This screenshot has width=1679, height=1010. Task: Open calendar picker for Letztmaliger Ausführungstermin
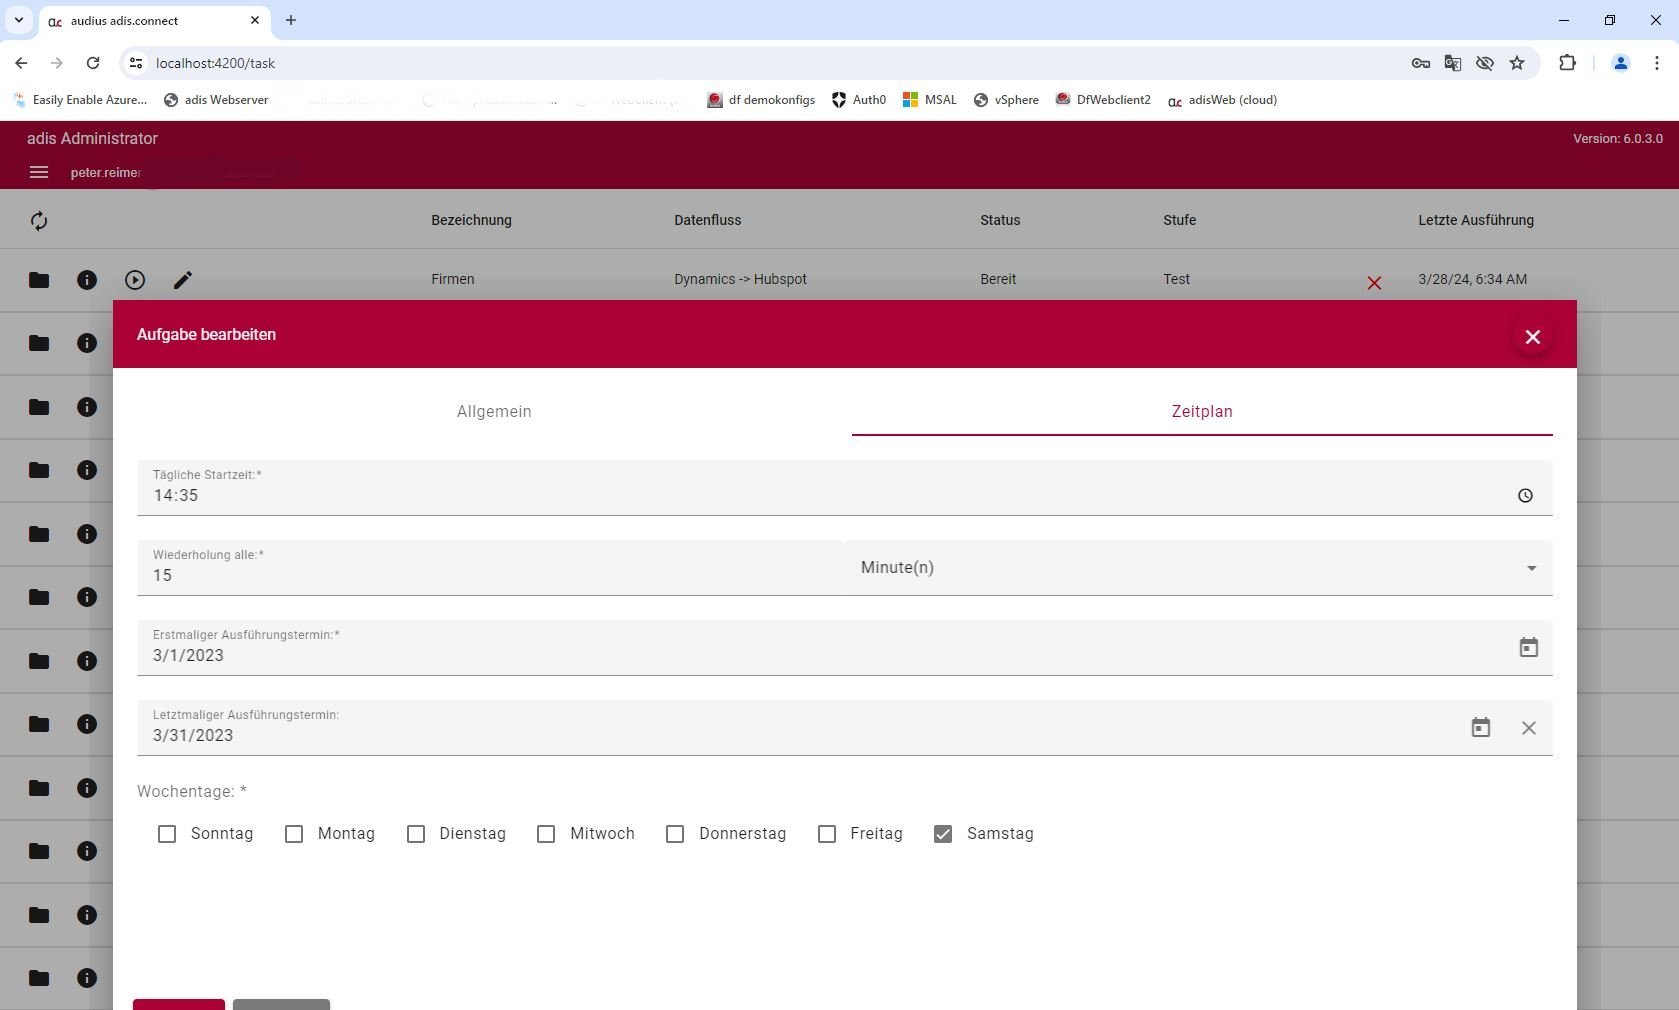[x=1480, y=728]
